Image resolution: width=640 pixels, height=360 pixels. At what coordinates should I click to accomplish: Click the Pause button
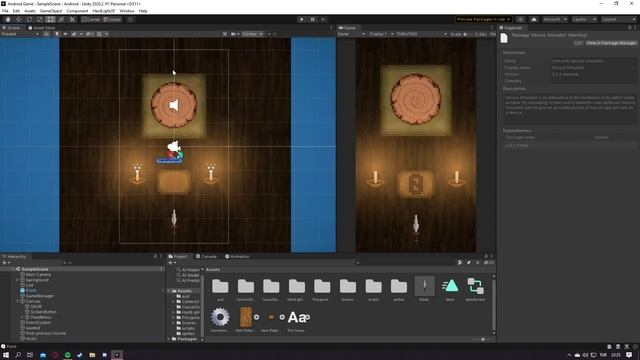[313, 19]
